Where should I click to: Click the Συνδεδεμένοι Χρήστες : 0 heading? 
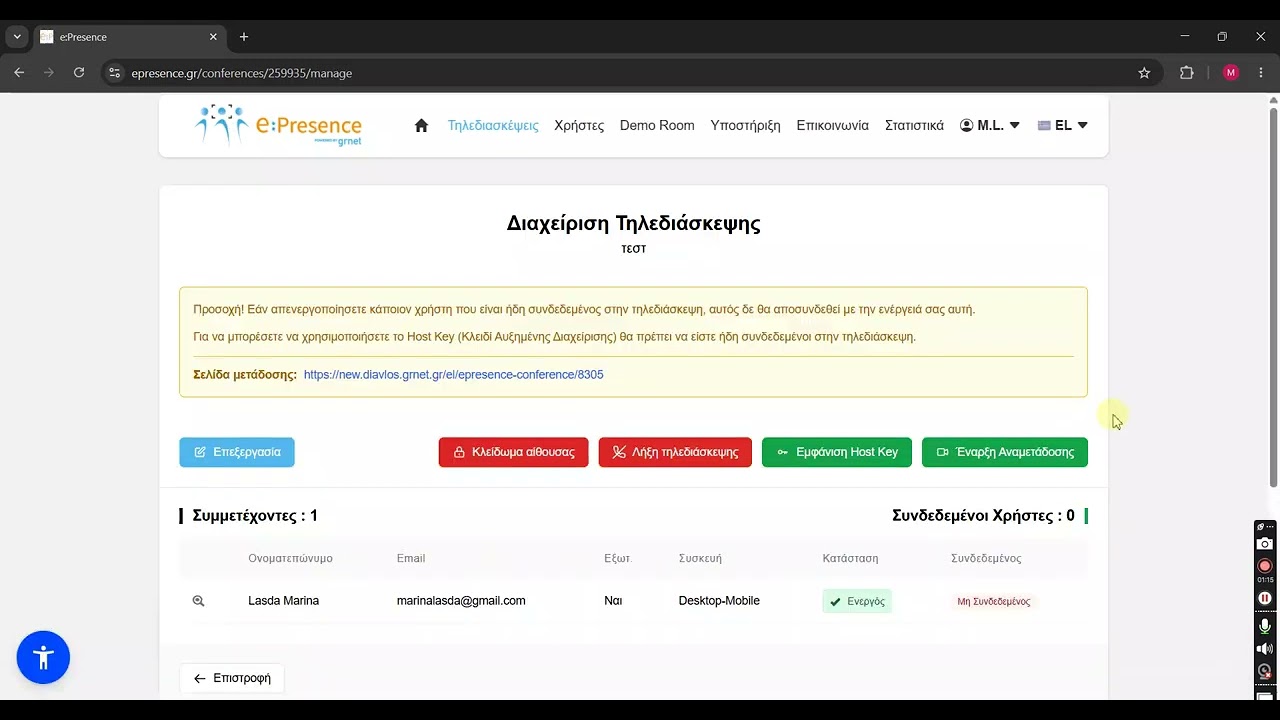coord(983,516)
